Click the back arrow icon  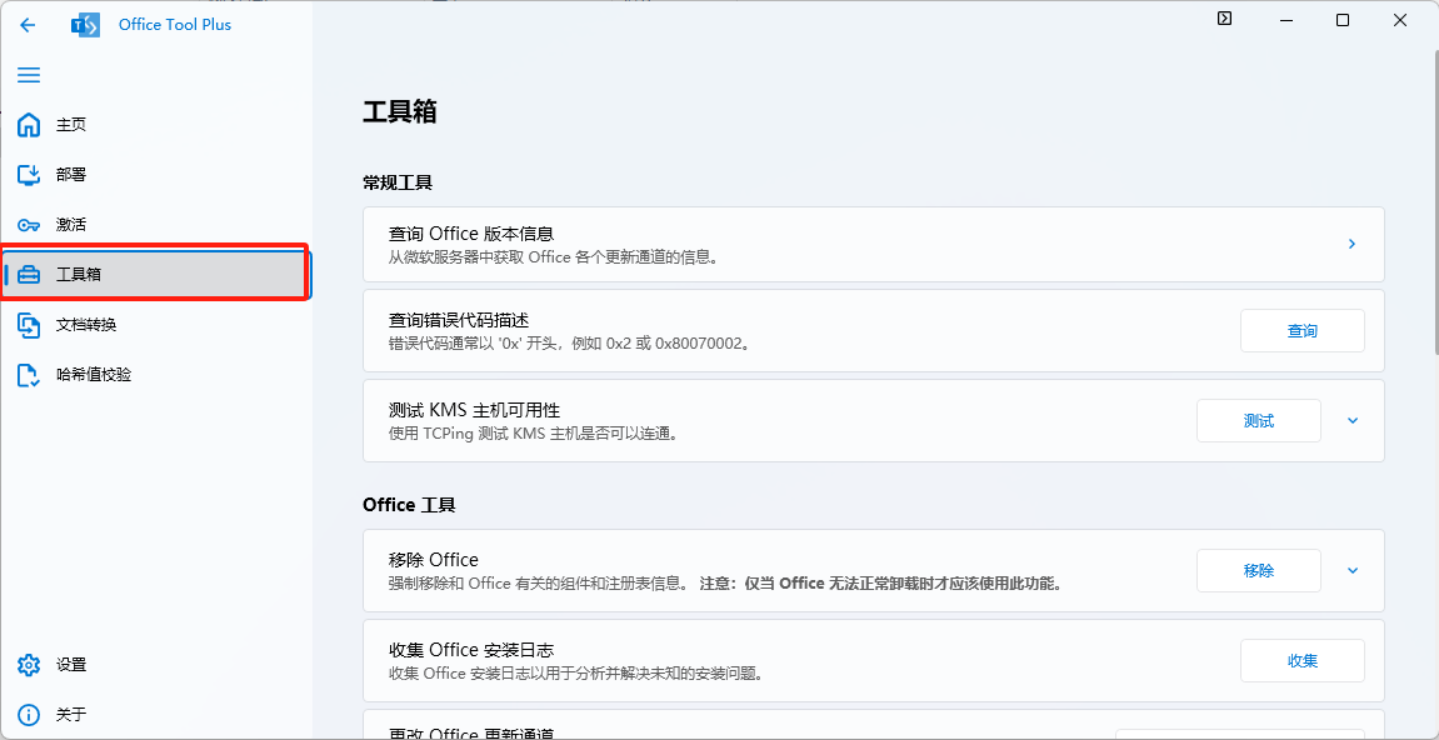28,25
